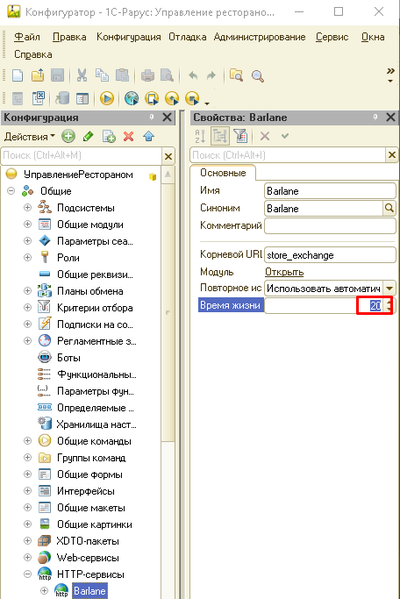Clear the Configuration search with X button
The width and height of the screenshot is (400, 599).
(168, 156)
